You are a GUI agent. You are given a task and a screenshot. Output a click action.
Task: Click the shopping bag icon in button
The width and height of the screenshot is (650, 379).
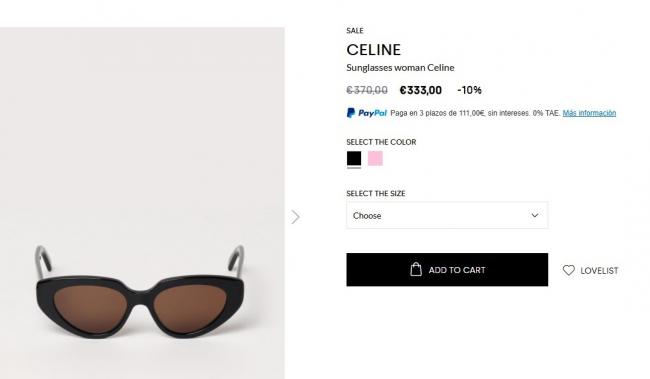tap(416, 270)
